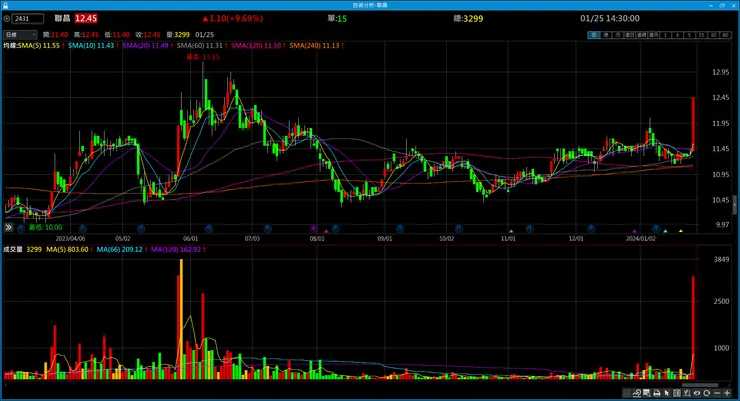740x401 pixels.
Task: Click the horizontal scrollbar thumb under volume chart
Action: [x=700, y=385]
